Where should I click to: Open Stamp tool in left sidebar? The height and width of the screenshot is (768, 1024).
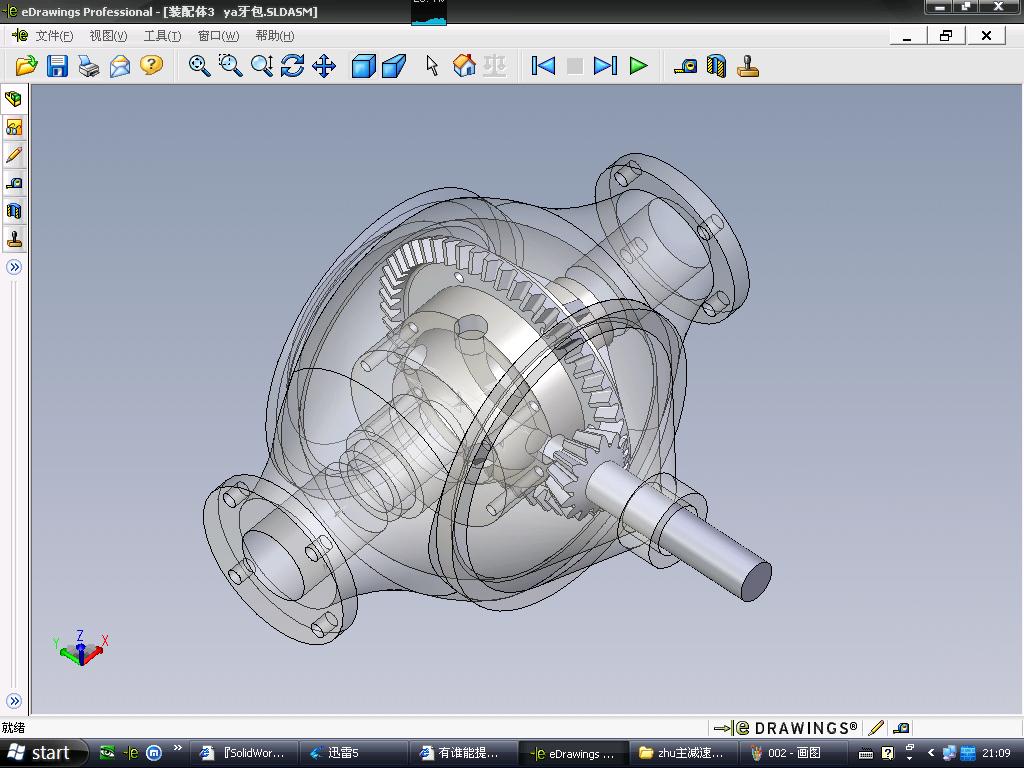14,239
